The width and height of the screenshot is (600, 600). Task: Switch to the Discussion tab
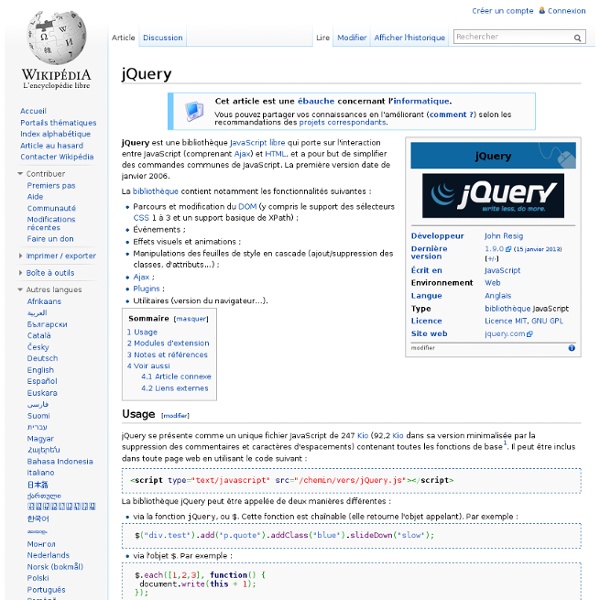pos(163,38)
